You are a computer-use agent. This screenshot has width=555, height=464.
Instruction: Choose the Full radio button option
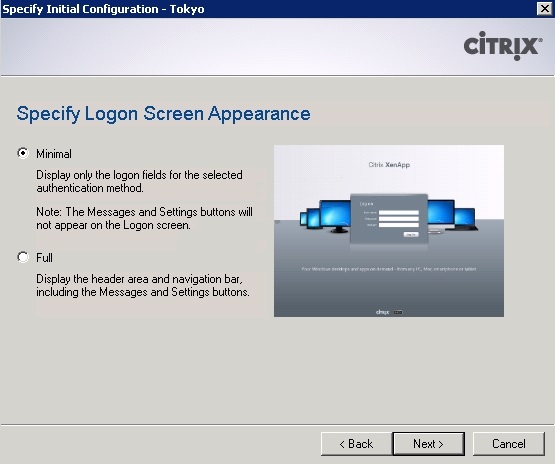[23, 257]
